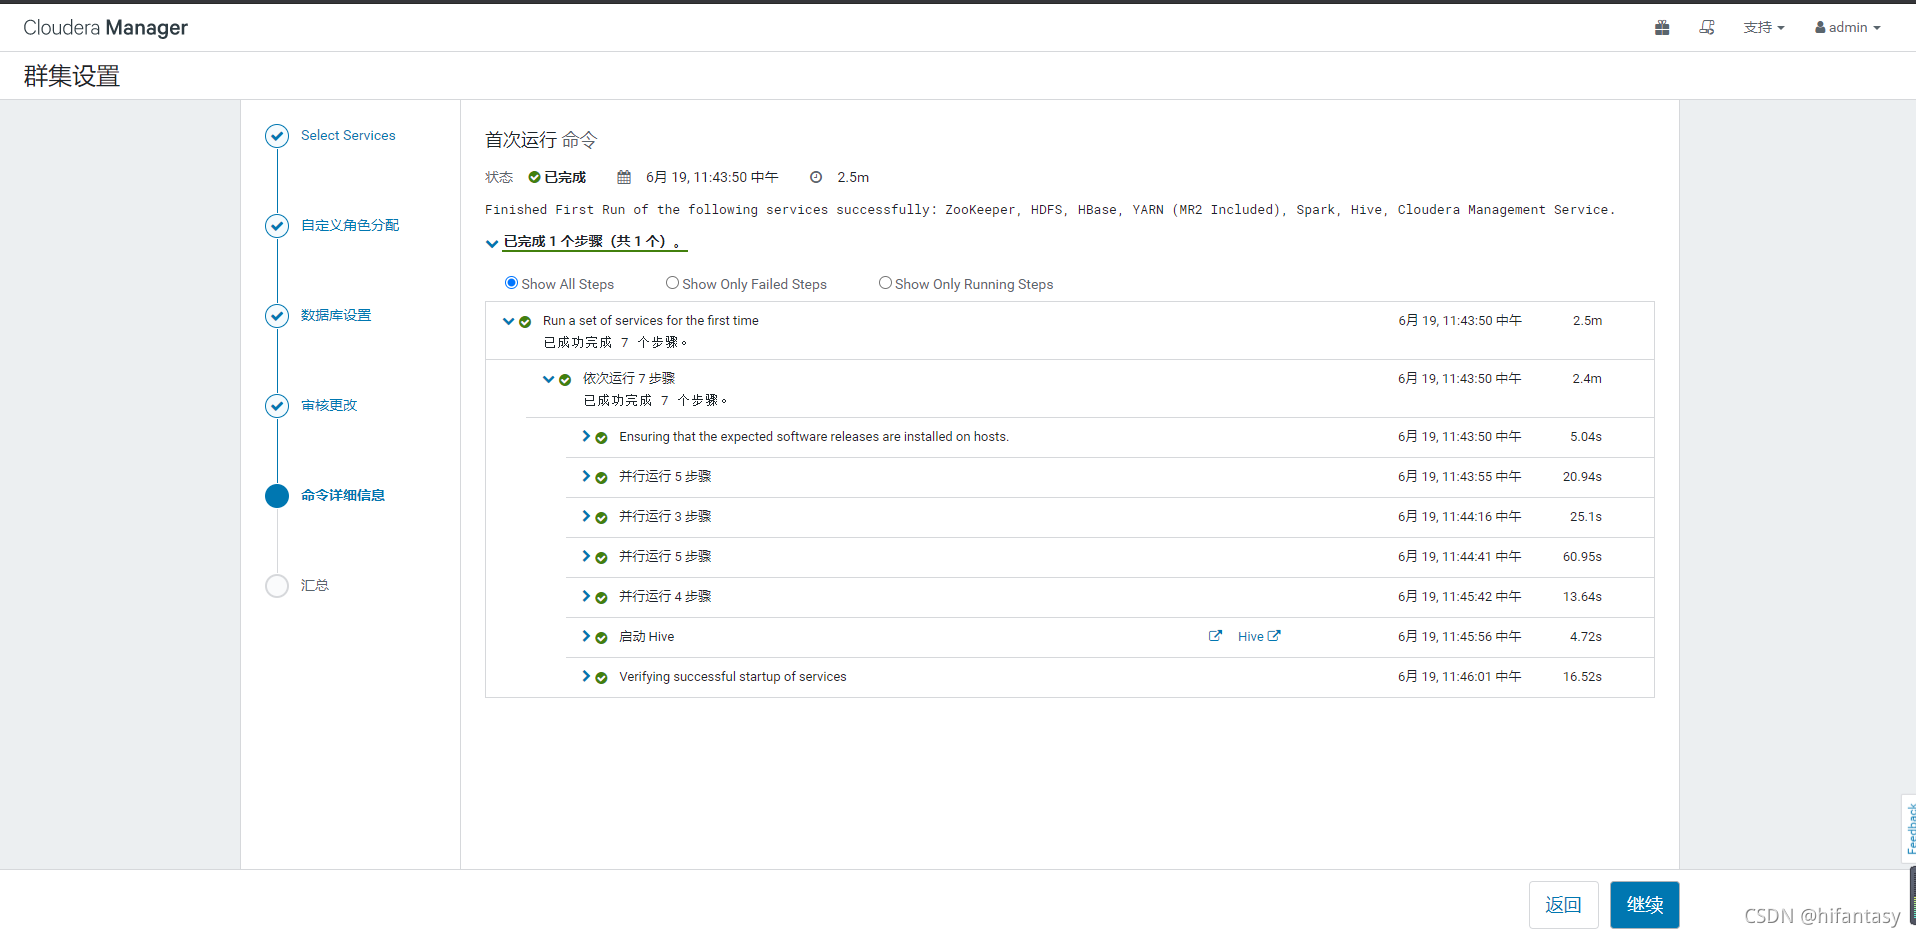Open the external link icon left of Hive

point(1215,636)
